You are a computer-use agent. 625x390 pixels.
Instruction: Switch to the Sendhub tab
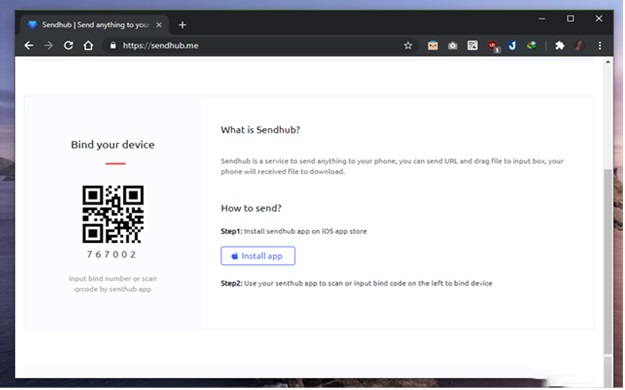click(94, 25)
